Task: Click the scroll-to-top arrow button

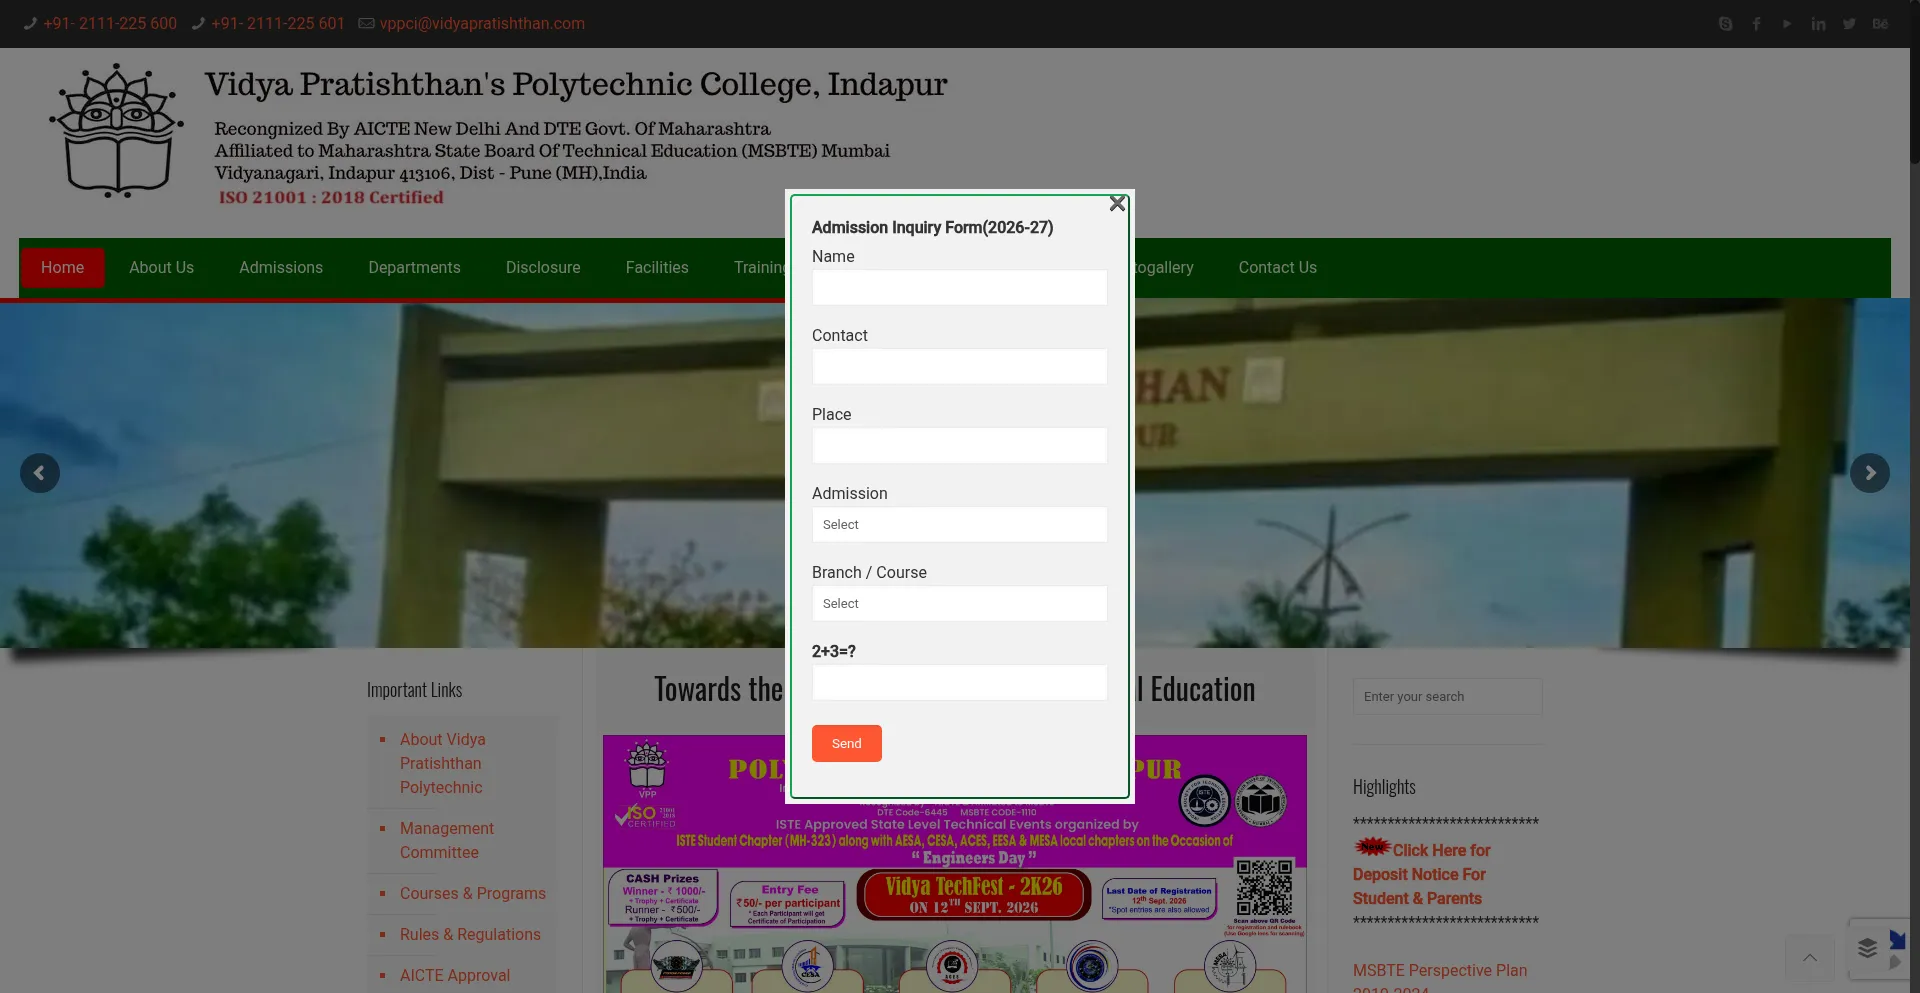Action: click(1810, 958)
